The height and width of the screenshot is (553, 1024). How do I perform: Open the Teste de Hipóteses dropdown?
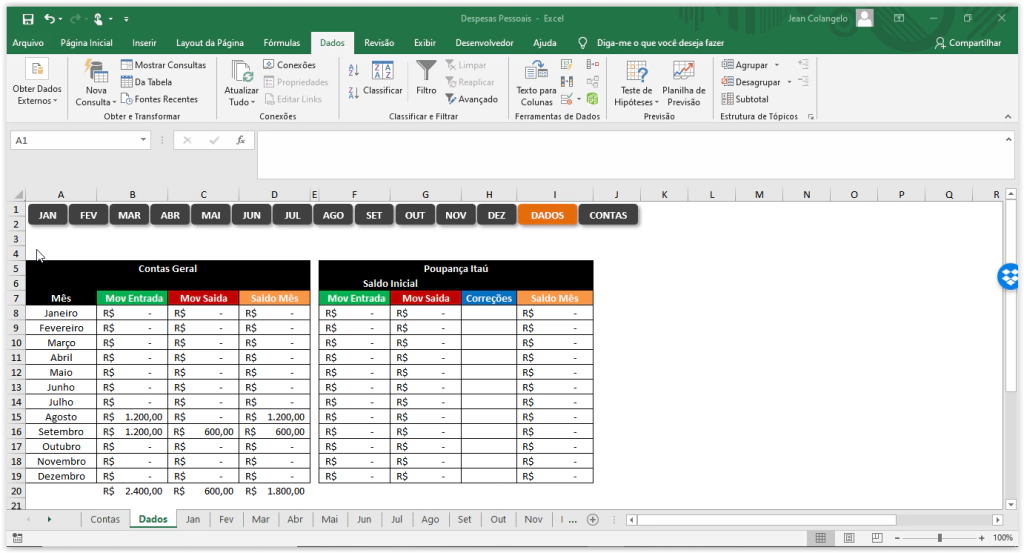(636, 102)
